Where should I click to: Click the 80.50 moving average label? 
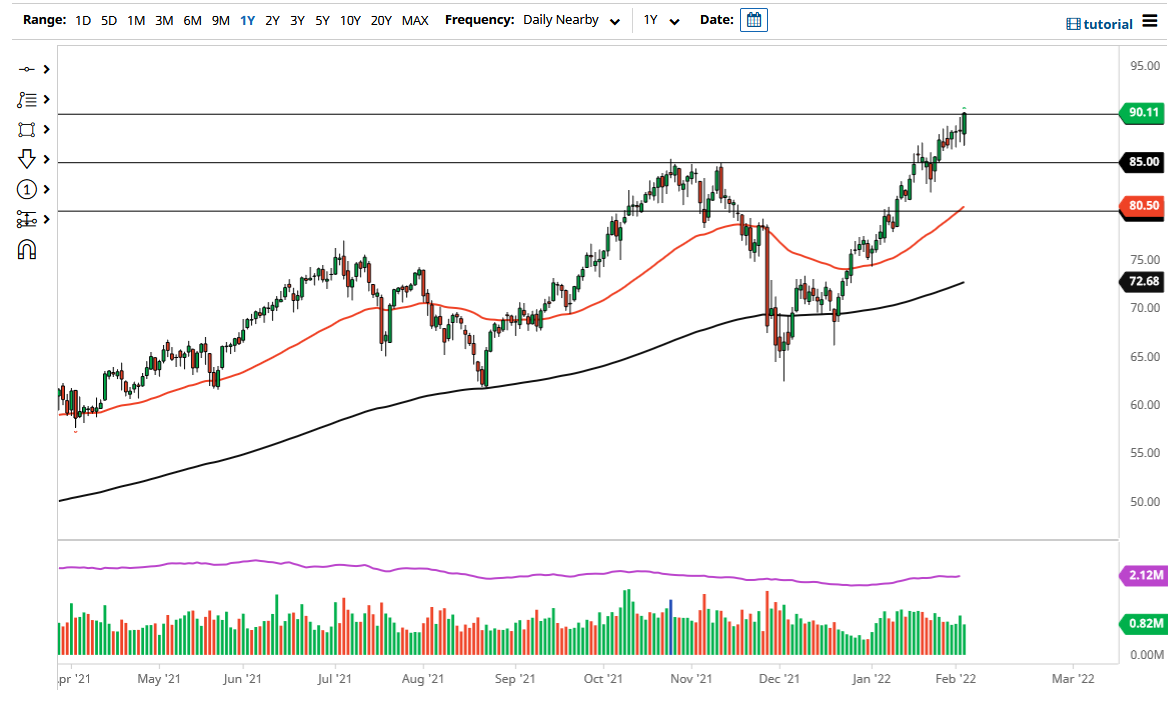1143,205
